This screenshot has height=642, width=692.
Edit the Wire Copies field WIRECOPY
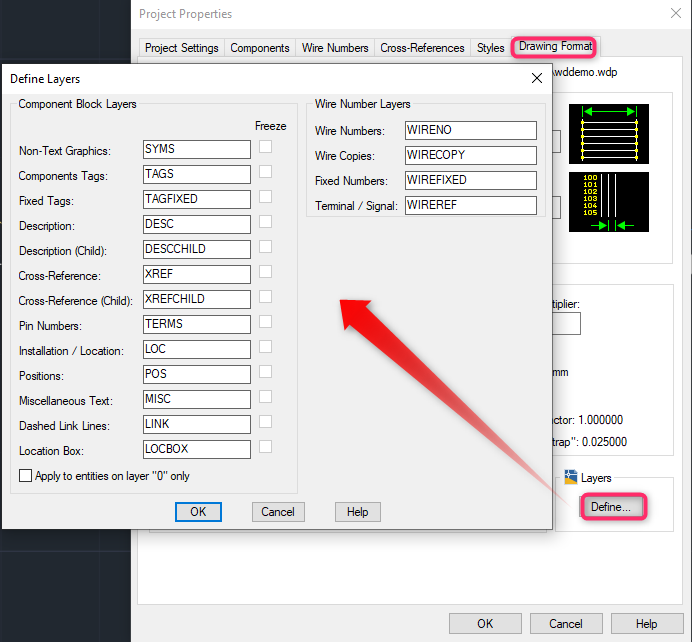tap(471, 155)
